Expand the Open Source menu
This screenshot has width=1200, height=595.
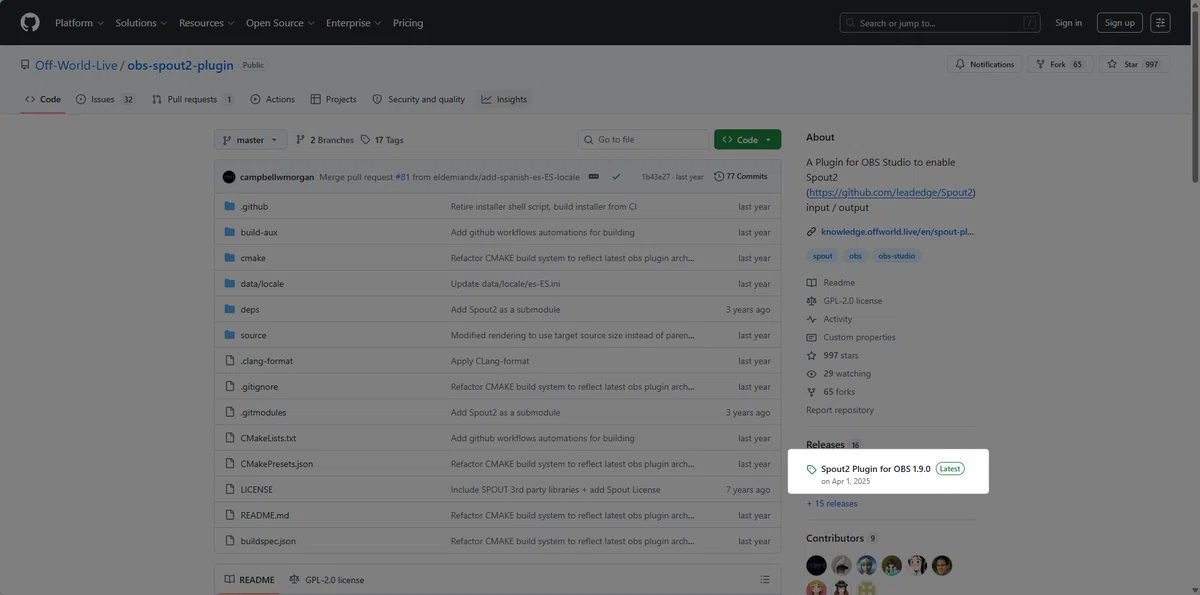280,23
